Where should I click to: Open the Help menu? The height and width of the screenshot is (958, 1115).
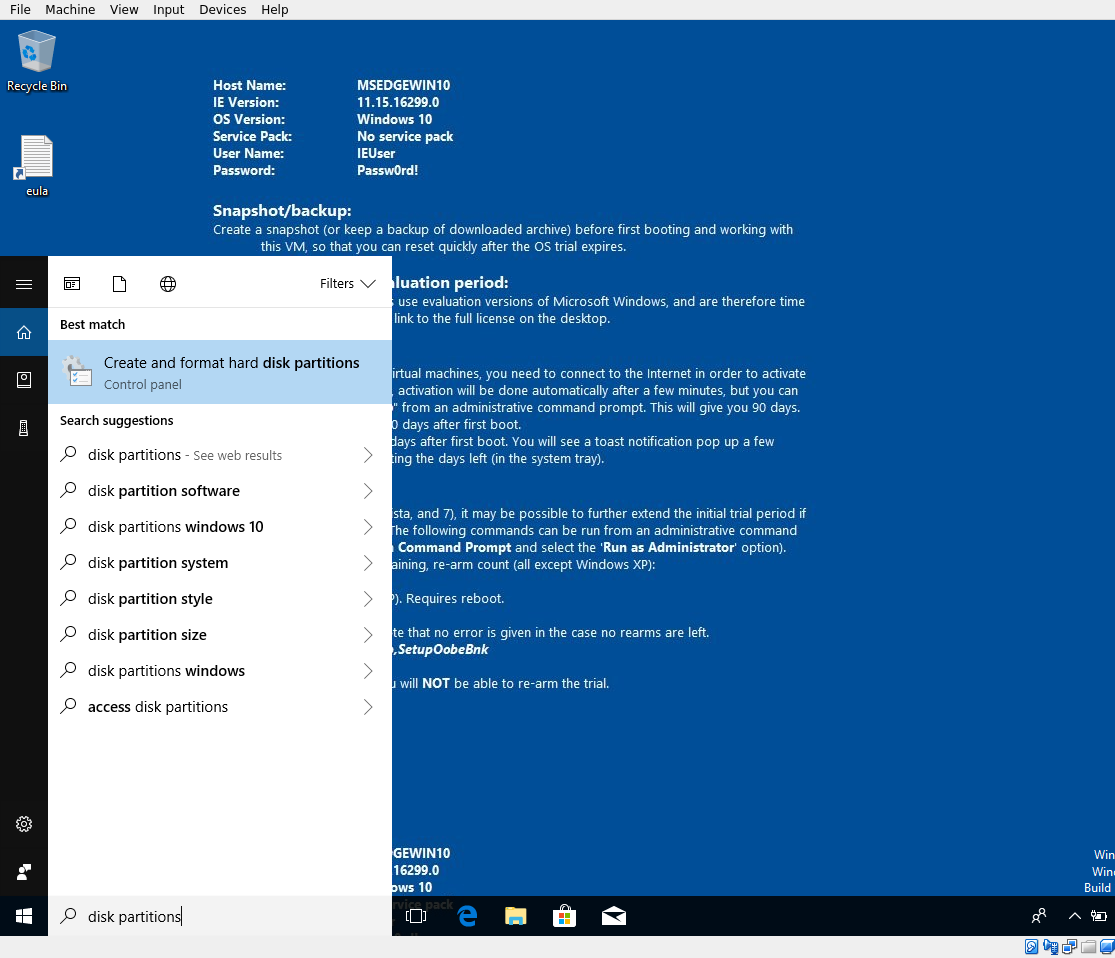(274, 9)
